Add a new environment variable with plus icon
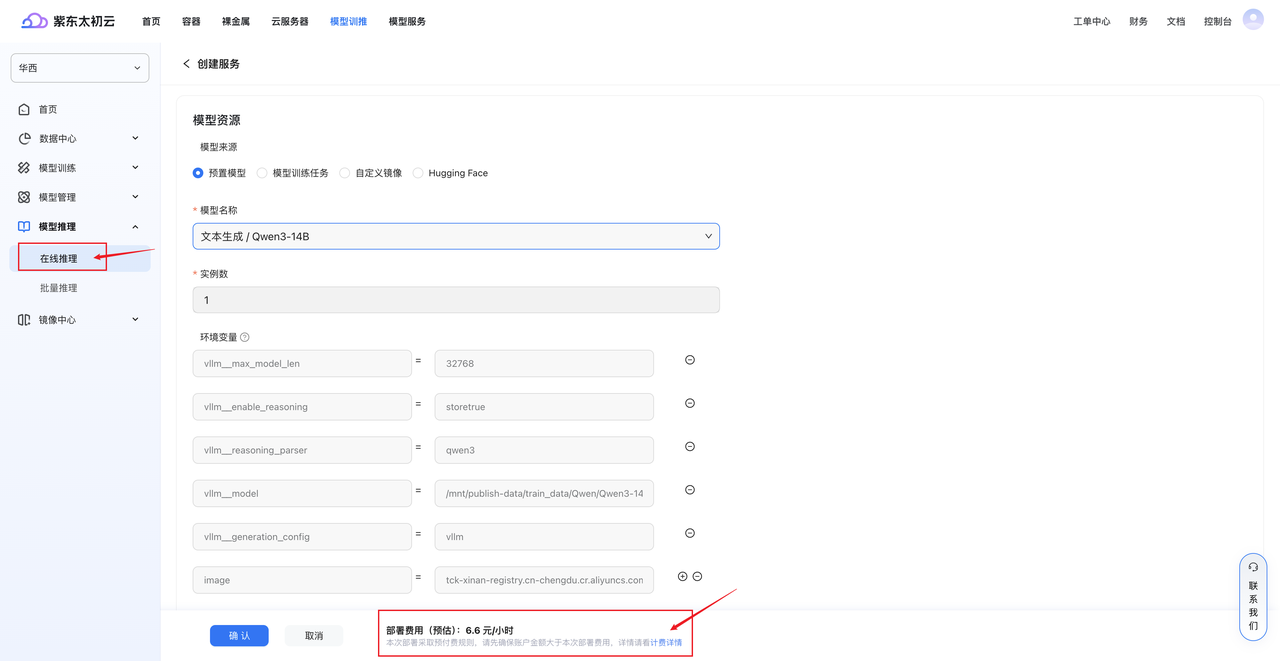 click(683, 577)
